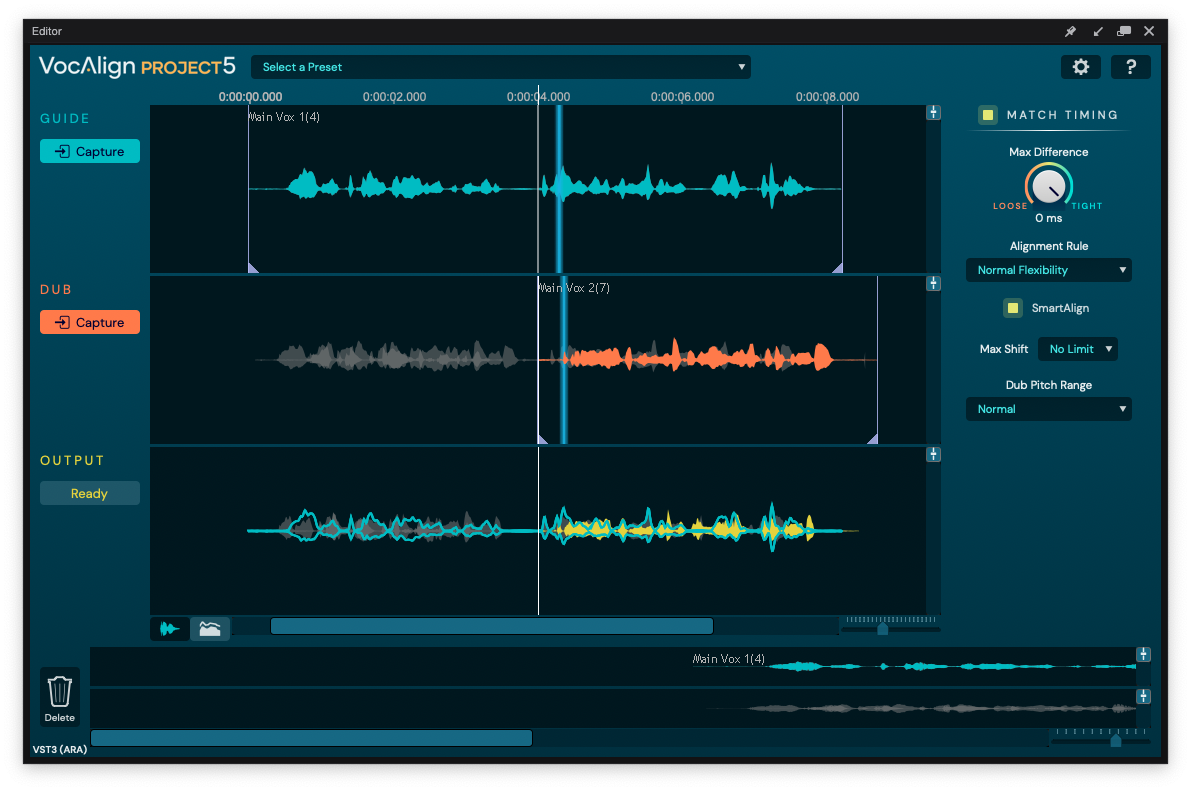Click the 0 ms Max Difference value

[x=1048, y=218]
